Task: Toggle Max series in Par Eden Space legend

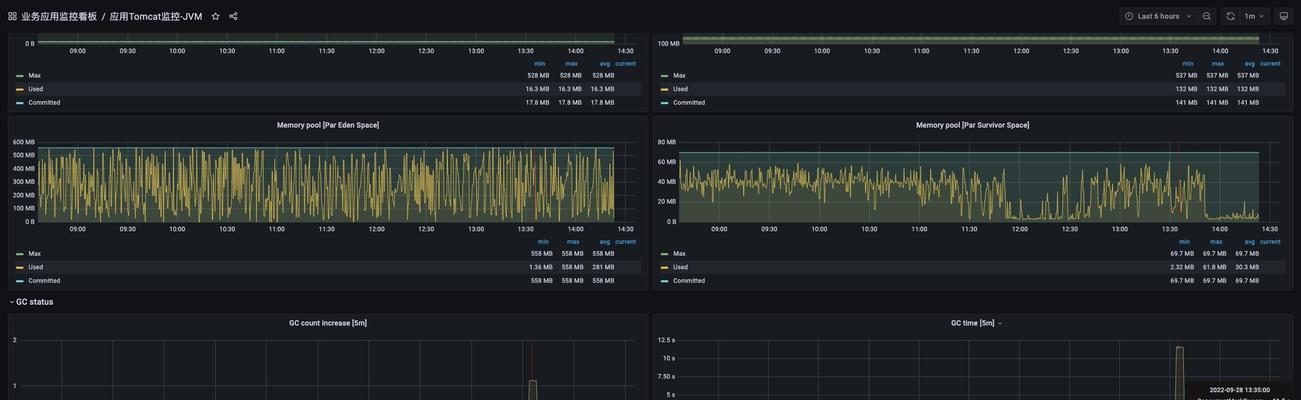Action: 35,254
